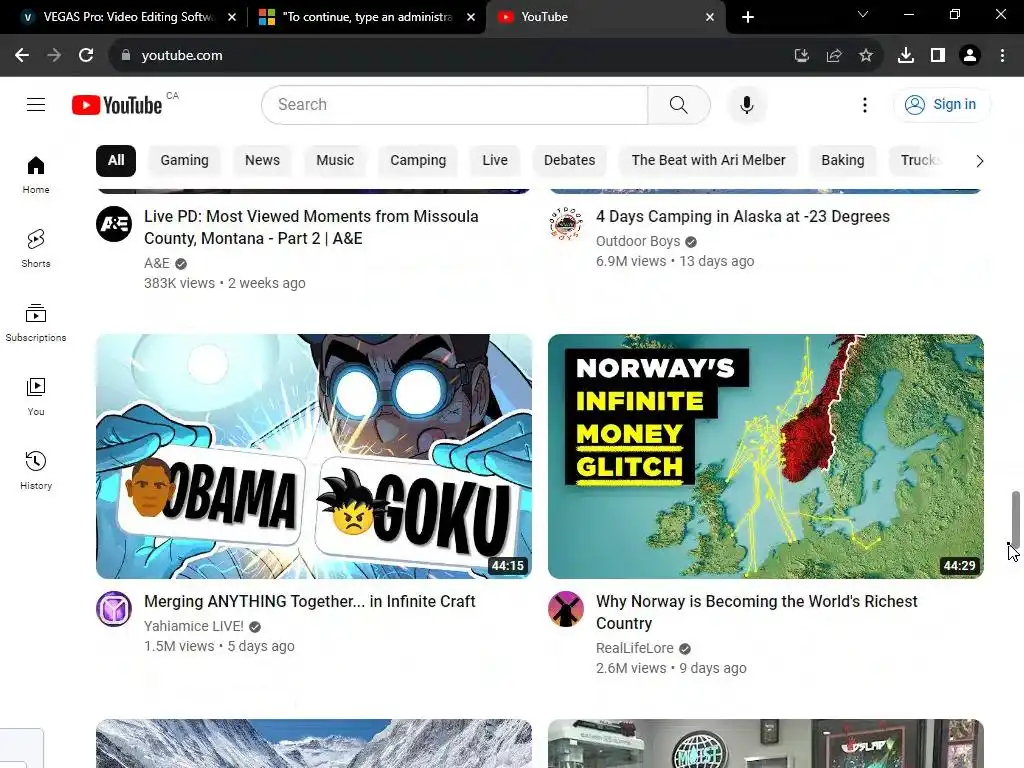Open a new browser tab
This screenshot has height=768, width=1024.
(x=748, y=17)
